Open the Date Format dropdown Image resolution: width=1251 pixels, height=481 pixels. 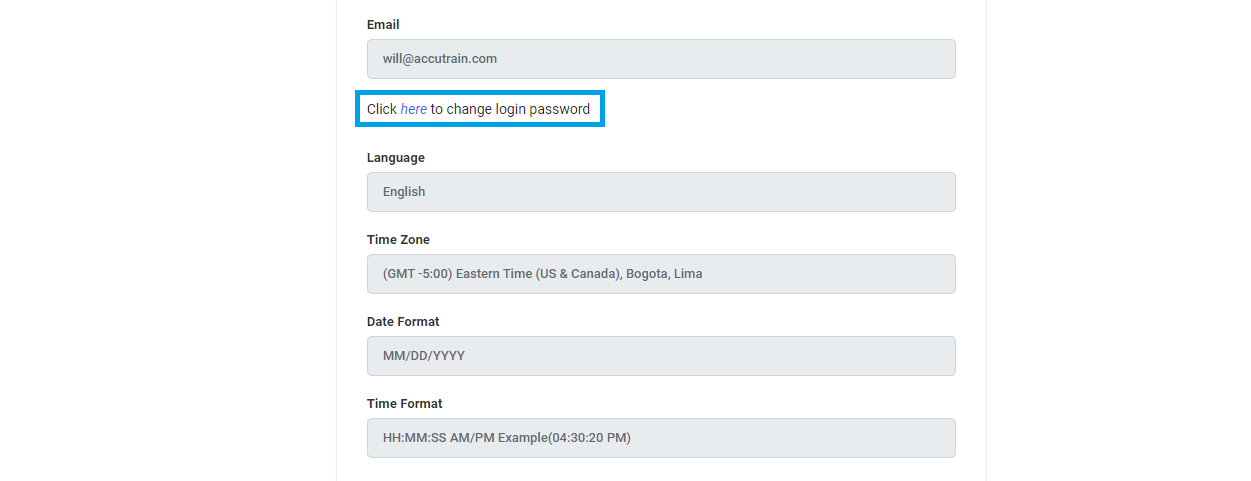click(660, 356)
